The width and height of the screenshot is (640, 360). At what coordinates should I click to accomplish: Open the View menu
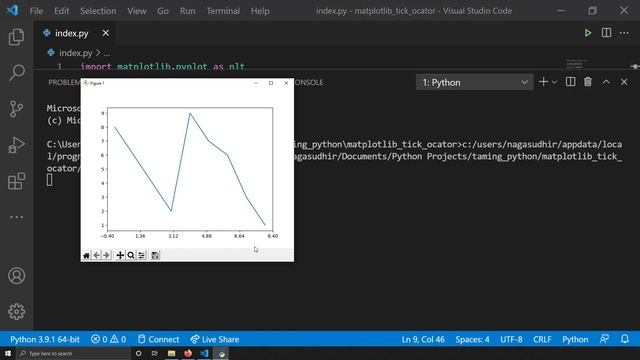tap(137, 11)
